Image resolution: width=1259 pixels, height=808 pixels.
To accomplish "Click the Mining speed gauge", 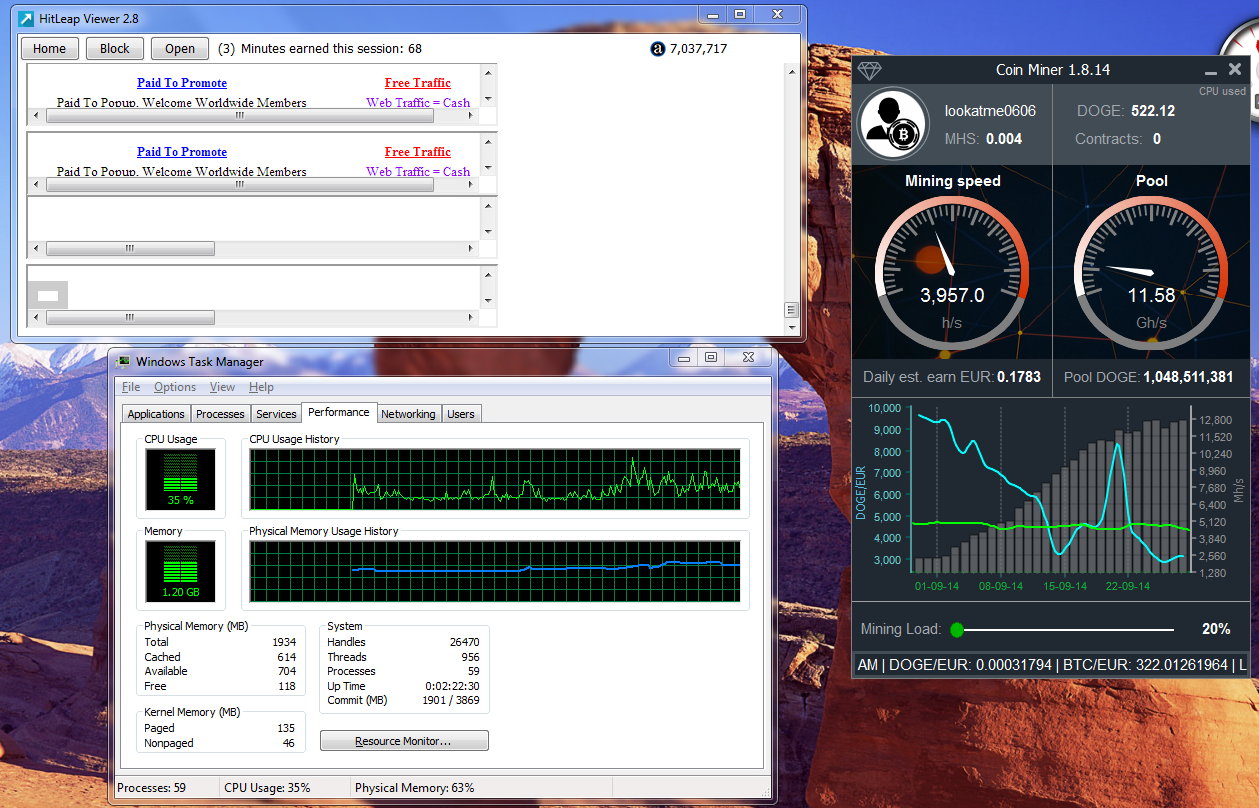I will tap(951, 272).
